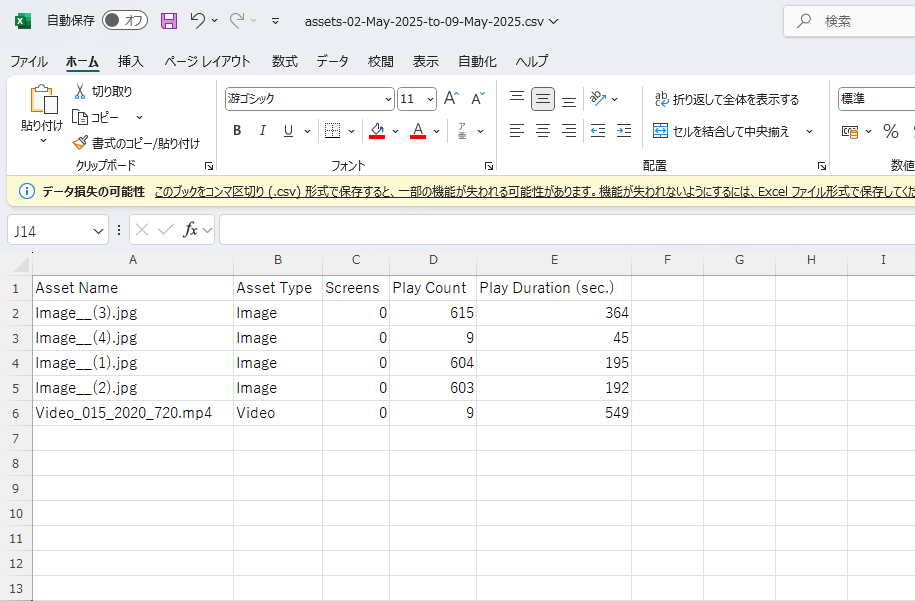Align text to top
This screenshot has width=915, height=601.
click(516, 99)
